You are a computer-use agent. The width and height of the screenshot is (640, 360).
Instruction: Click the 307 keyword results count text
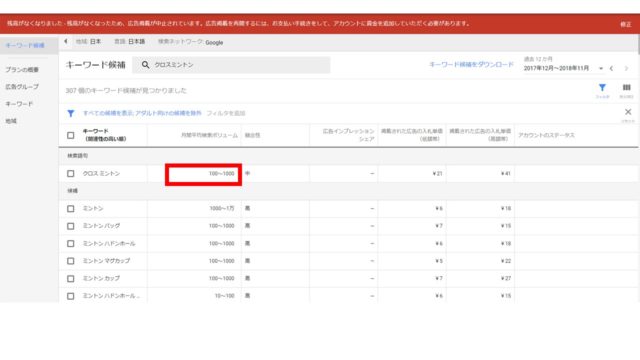(126, 91)
